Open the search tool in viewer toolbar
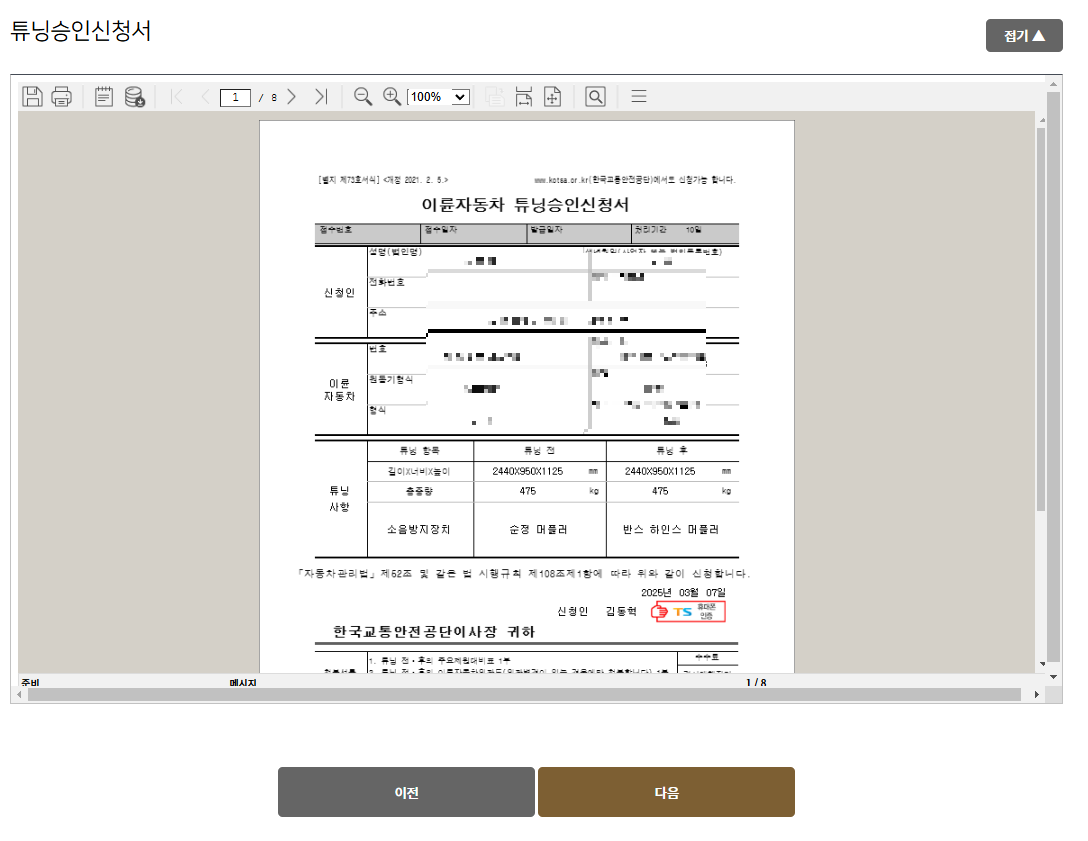Image resolution: width=1088 pixels, height=841 pixels. tap(595, 96)
